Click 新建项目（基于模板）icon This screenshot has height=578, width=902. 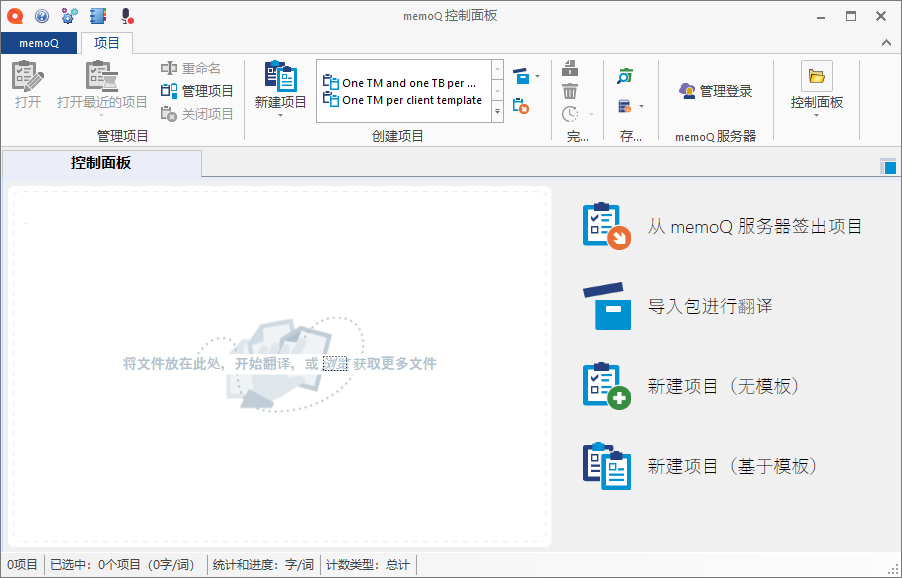click(x=606, y=466)
